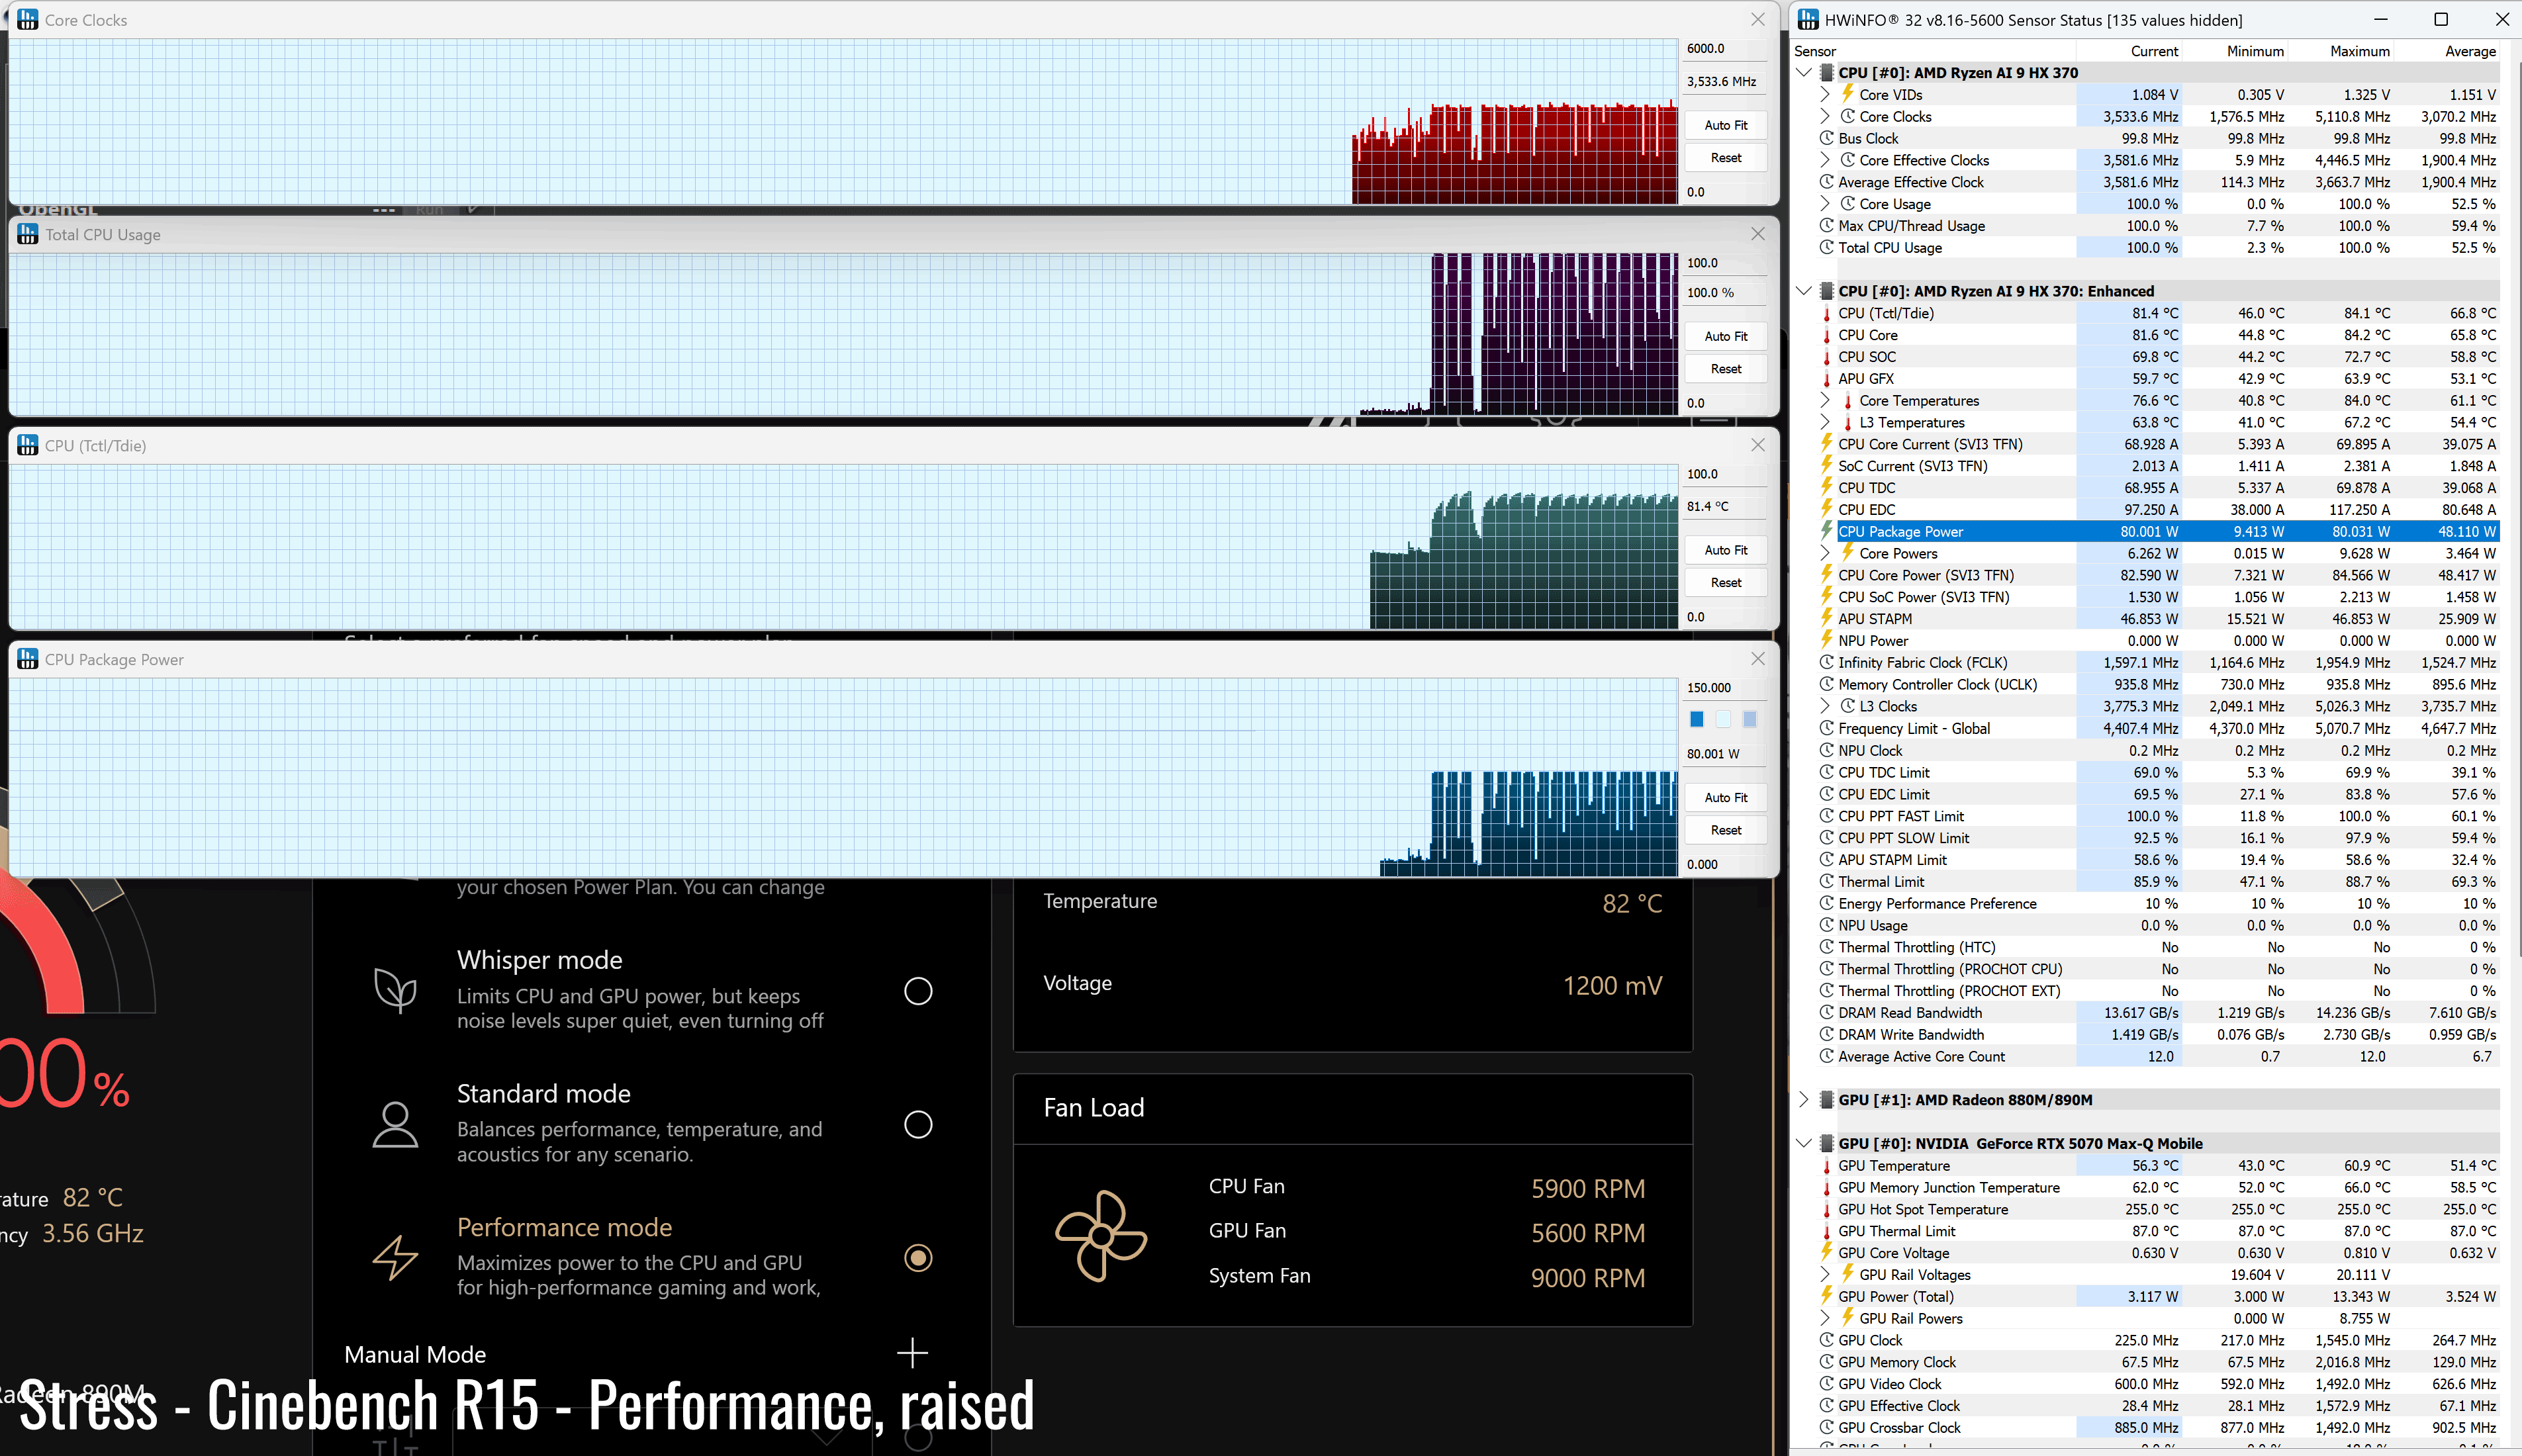Click the chip icon beside CPU Enhanced group
Screen dimensions: 2522x1456
(x=1826, y=291)
